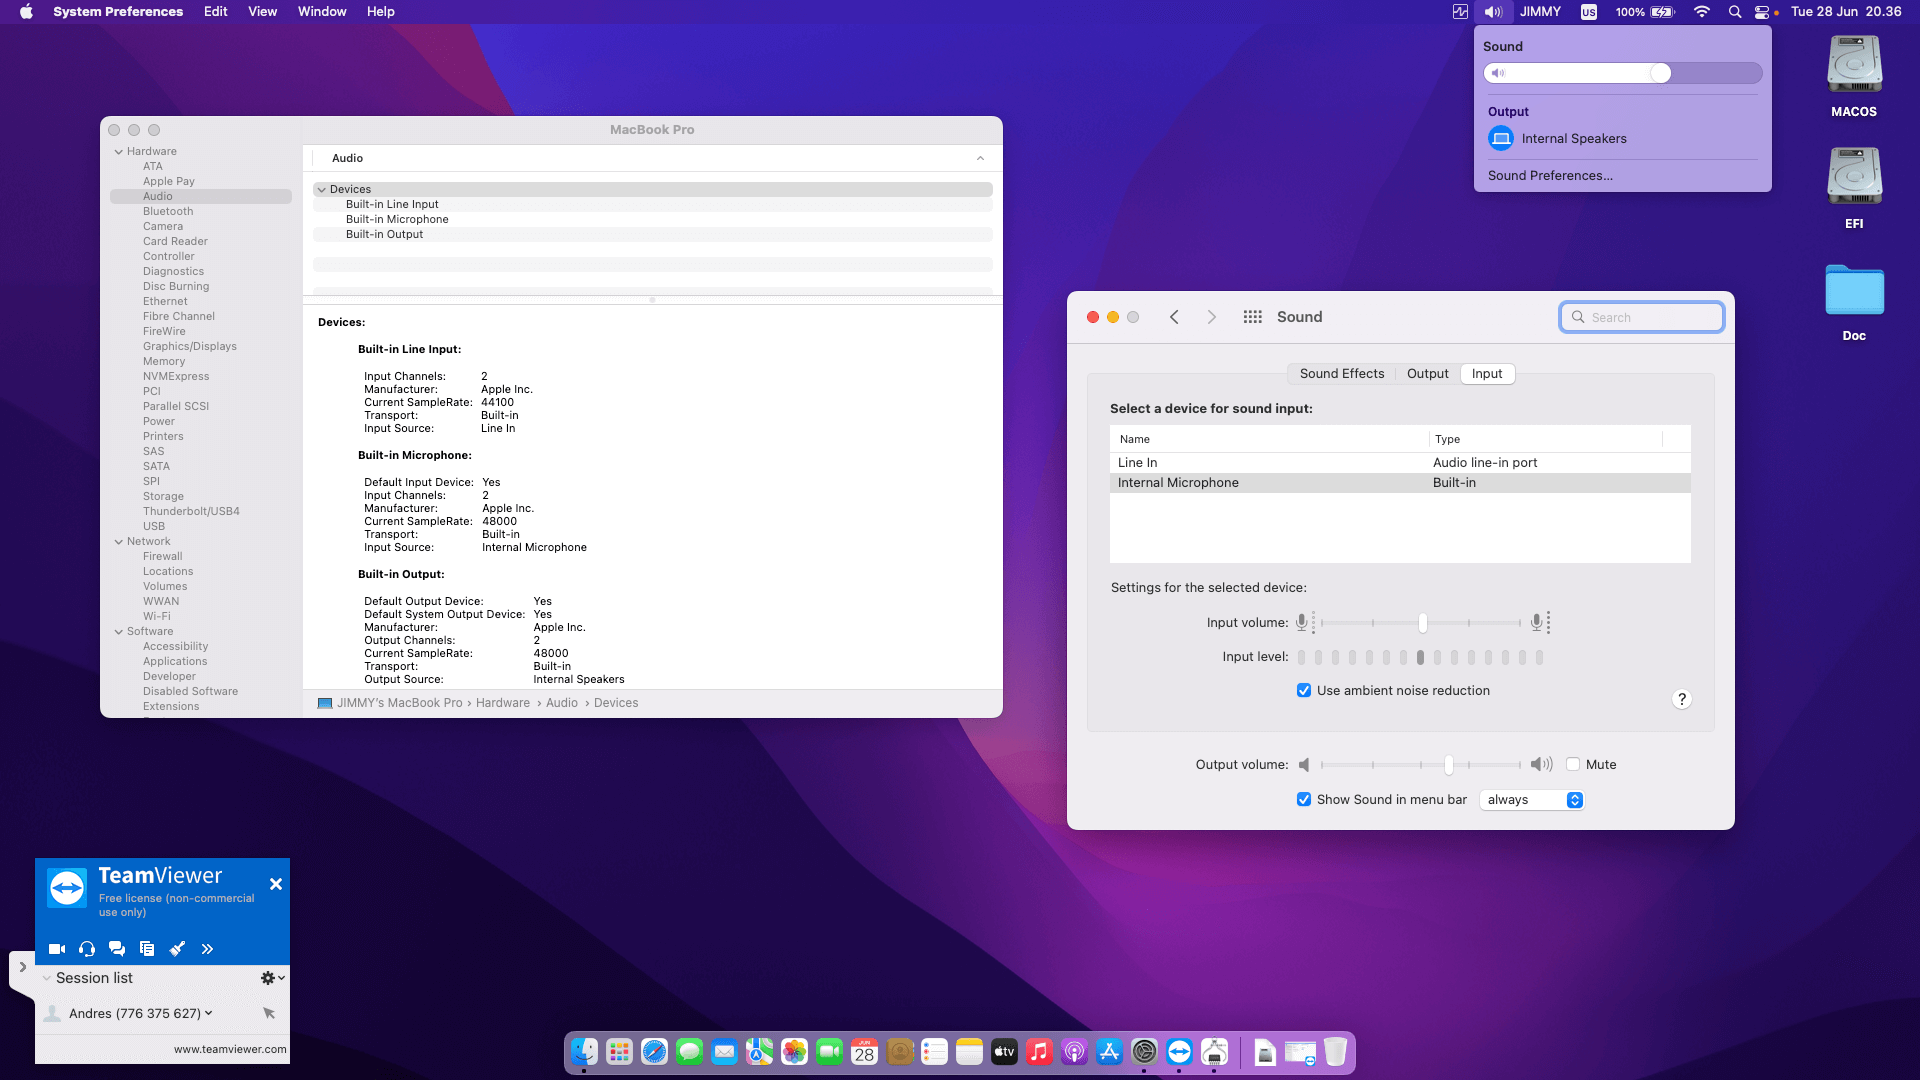
Task: Open the Edit menu
Action: (x=216, y=12)
